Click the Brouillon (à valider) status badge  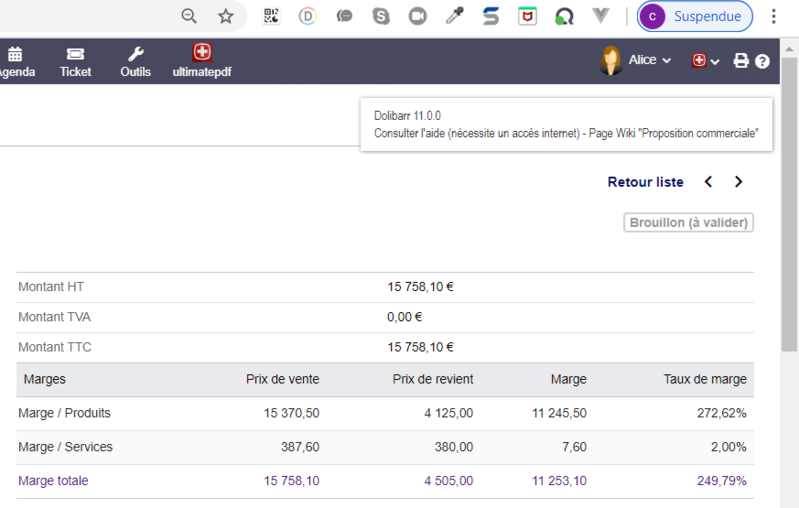pos(688,223)
